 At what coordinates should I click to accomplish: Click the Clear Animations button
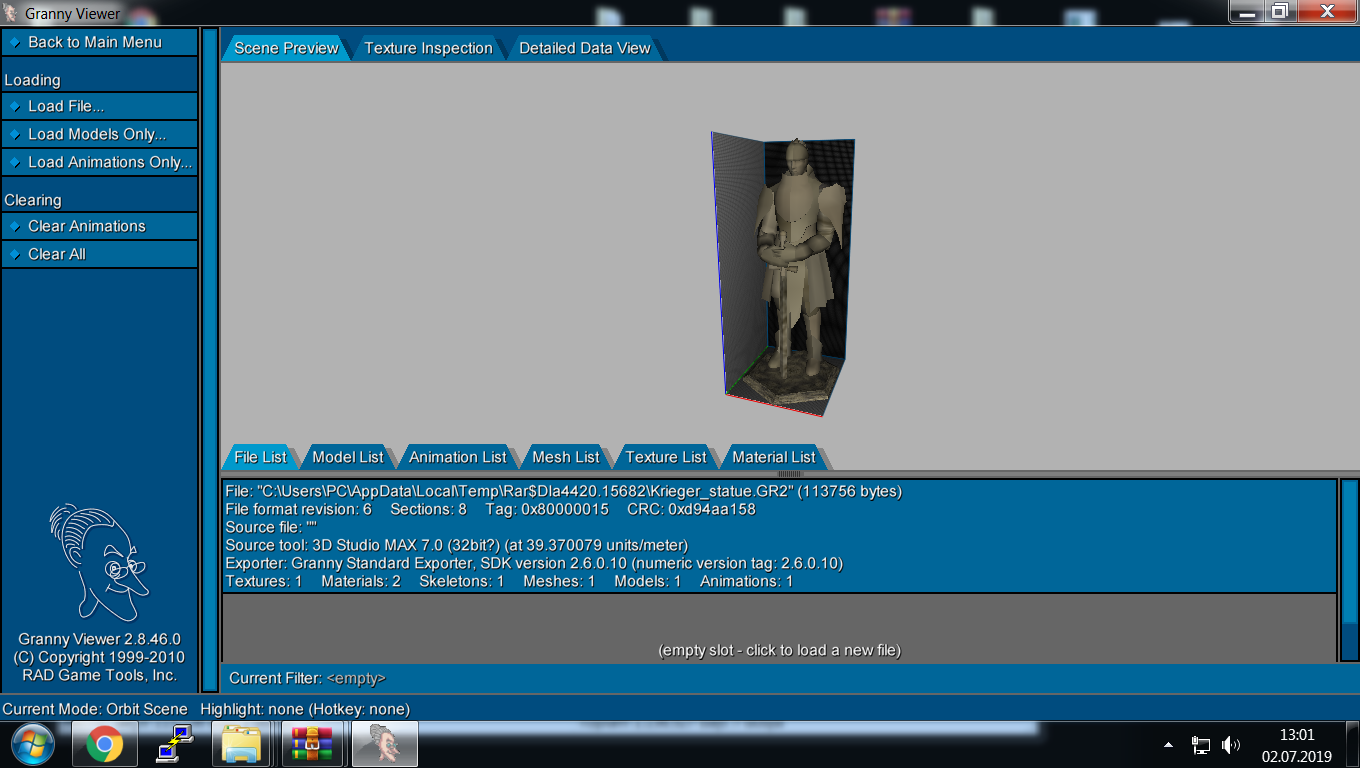(100, 226)
